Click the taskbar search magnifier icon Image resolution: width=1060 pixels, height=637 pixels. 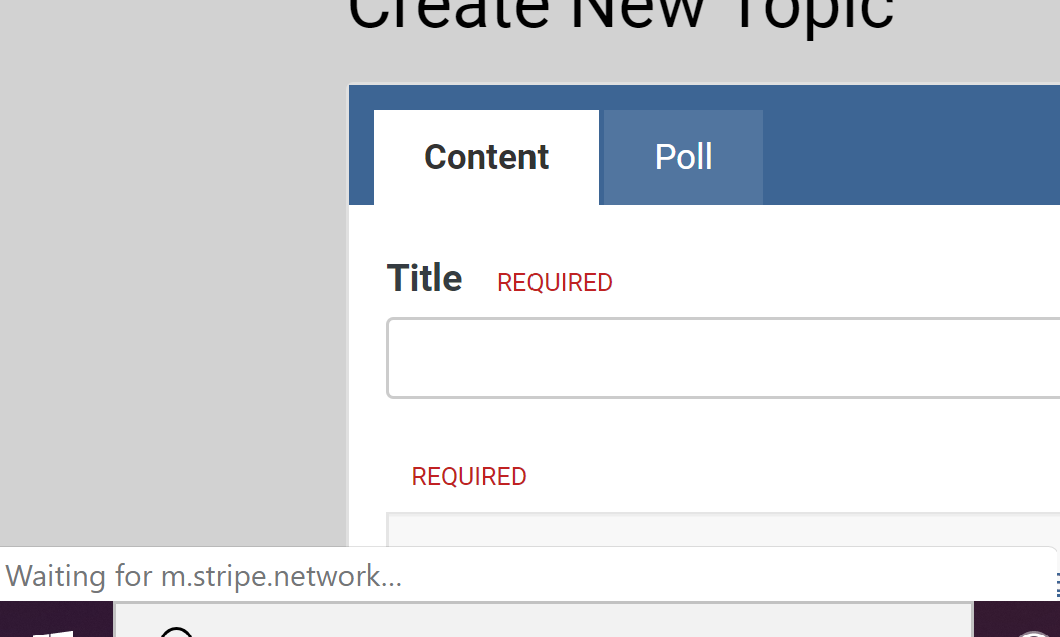176,630
